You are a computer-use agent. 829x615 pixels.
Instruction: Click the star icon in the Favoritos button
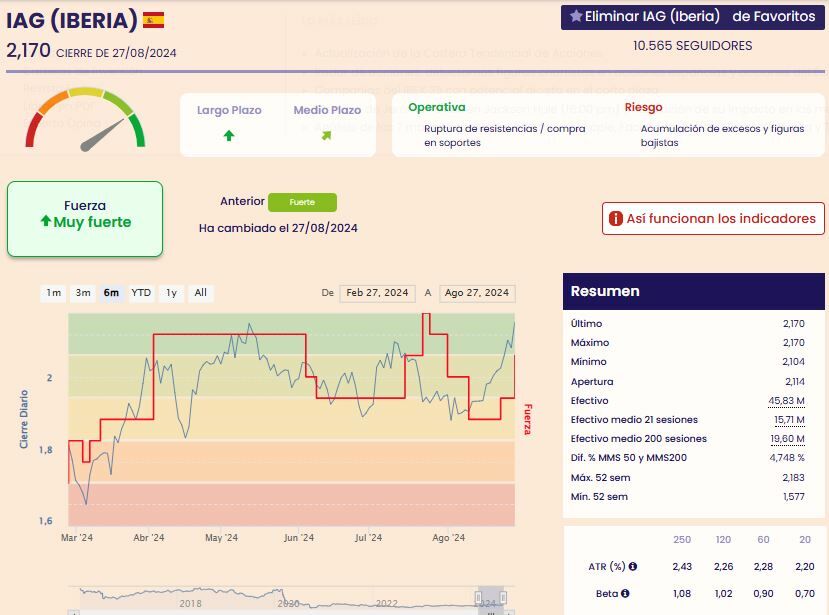click(576, 16)
